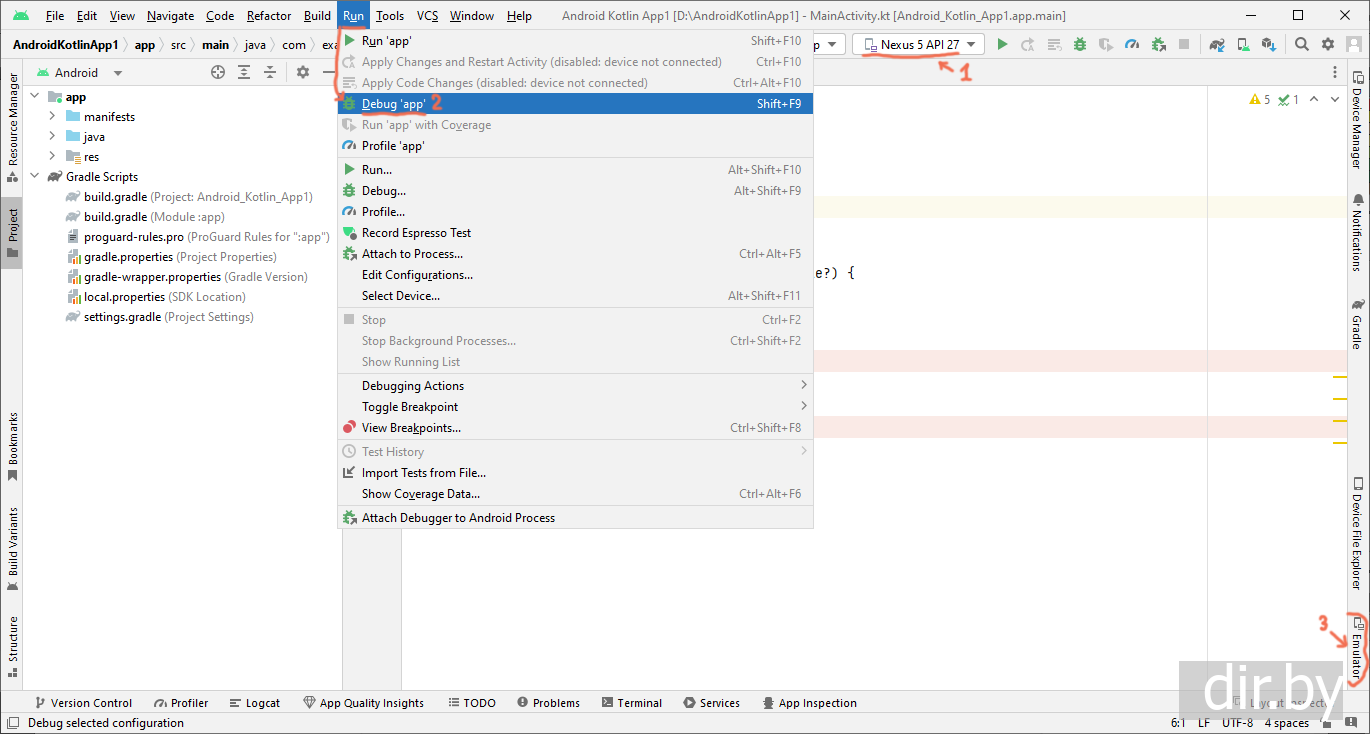1370x734 pixels.
Task: Choose Edit Configurations... menu entry
Action: point(417,275)
